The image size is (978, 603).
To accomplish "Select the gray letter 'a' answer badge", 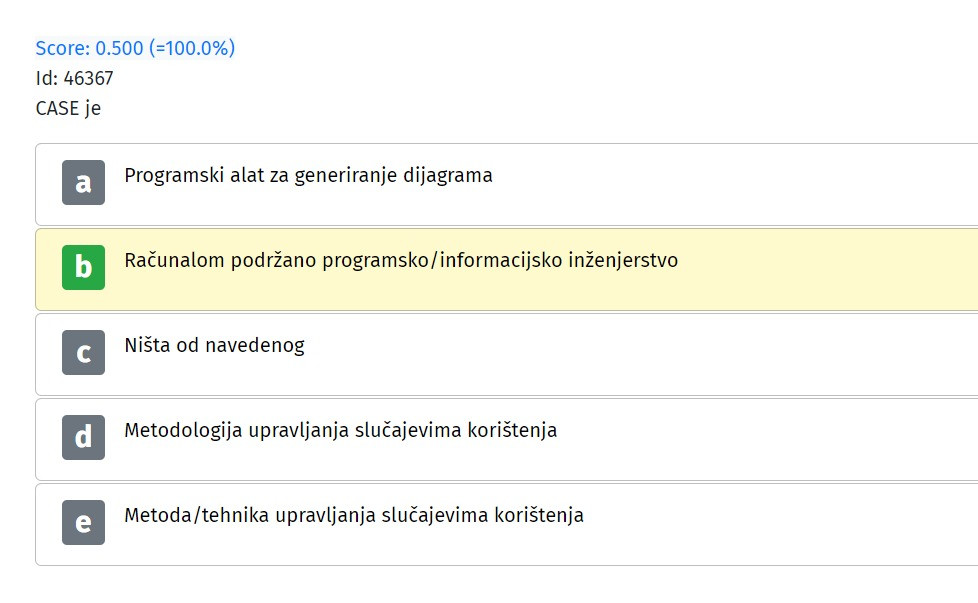I will pos(83,182).
